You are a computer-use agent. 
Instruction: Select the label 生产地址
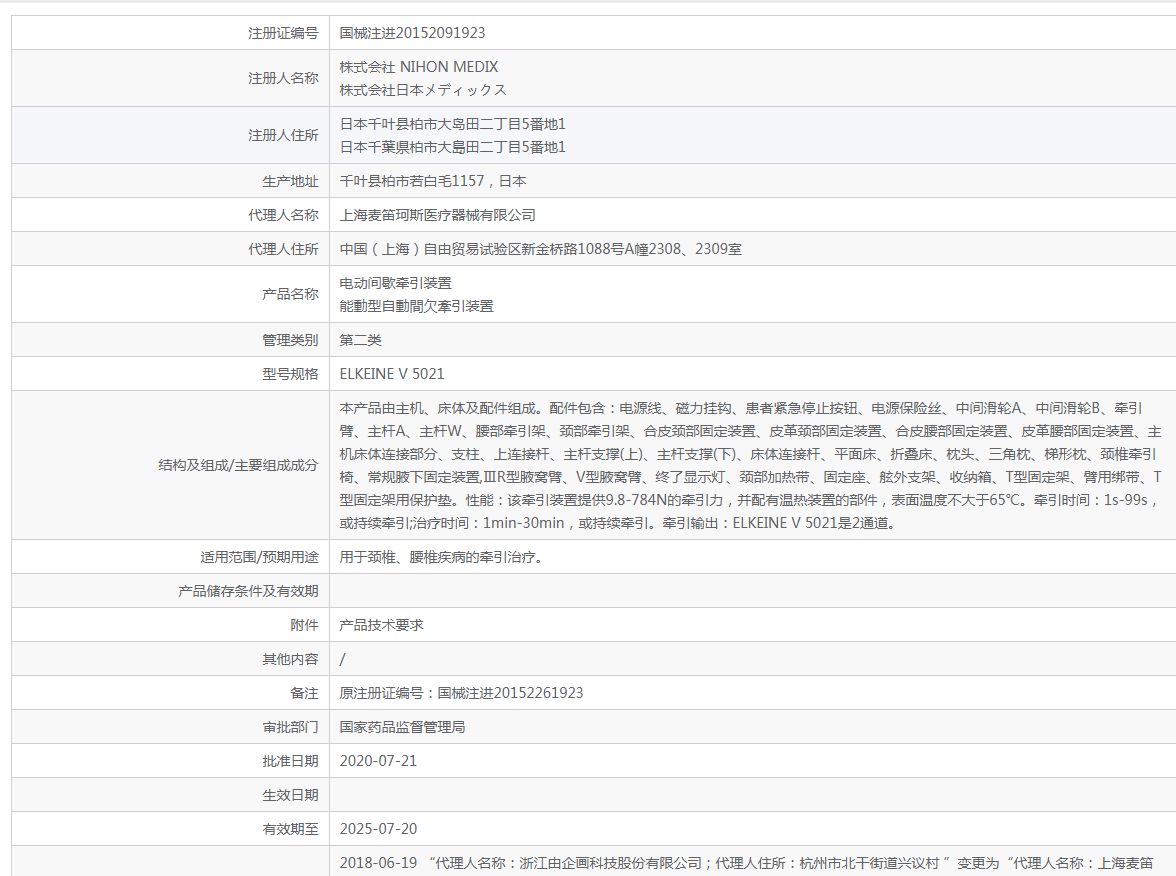[290, 182]
